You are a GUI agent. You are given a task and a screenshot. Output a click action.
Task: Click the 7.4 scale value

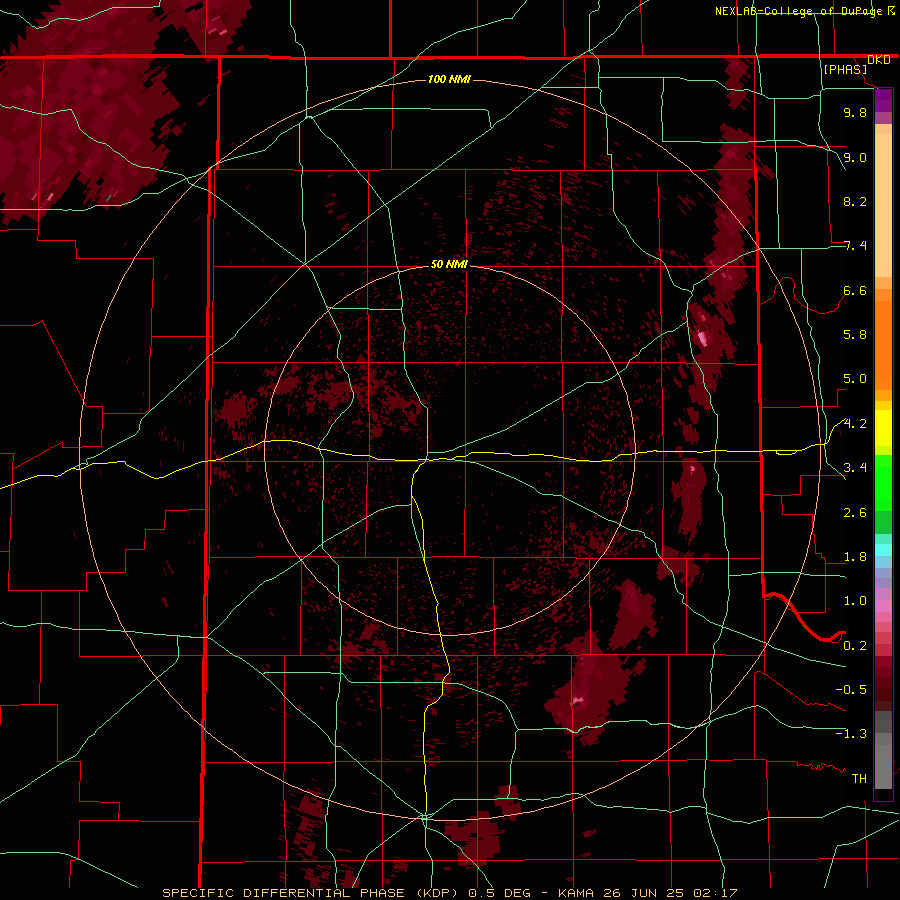[855, 246]
